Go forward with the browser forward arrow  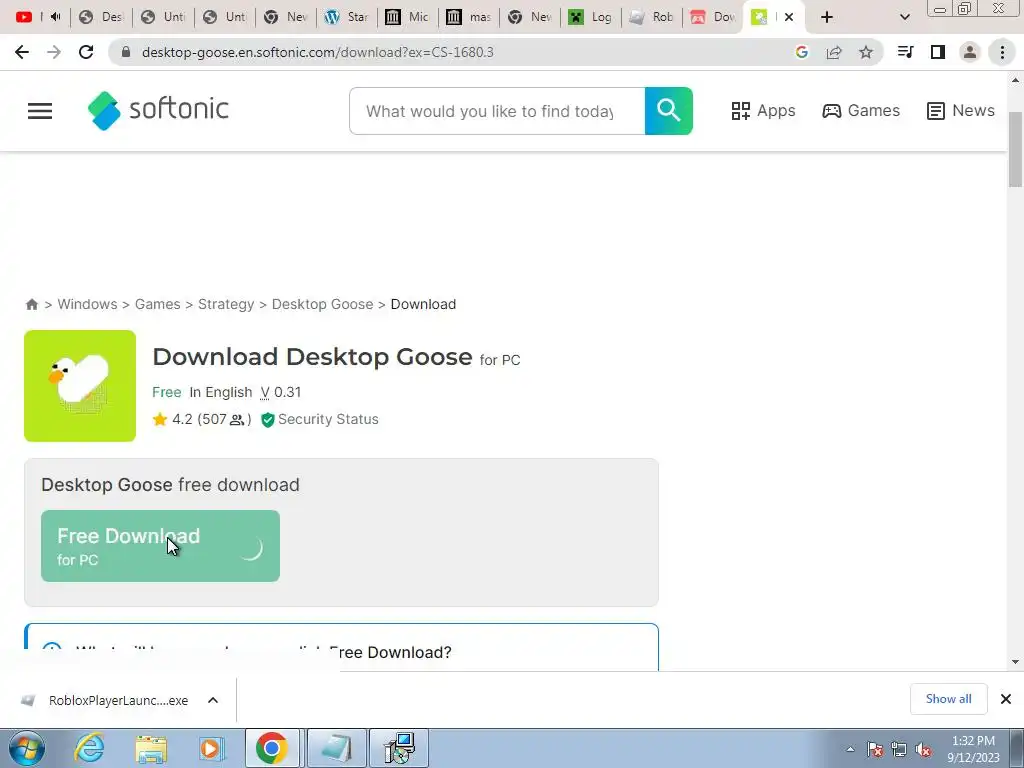tap(54, 52)
